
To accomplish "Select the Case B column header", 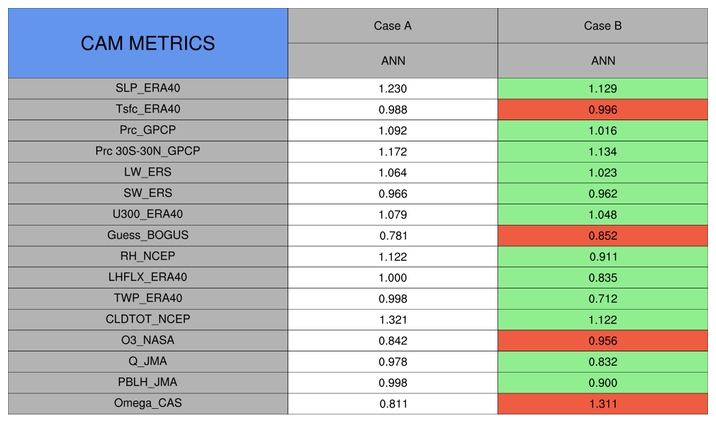I will click(603, 26).
